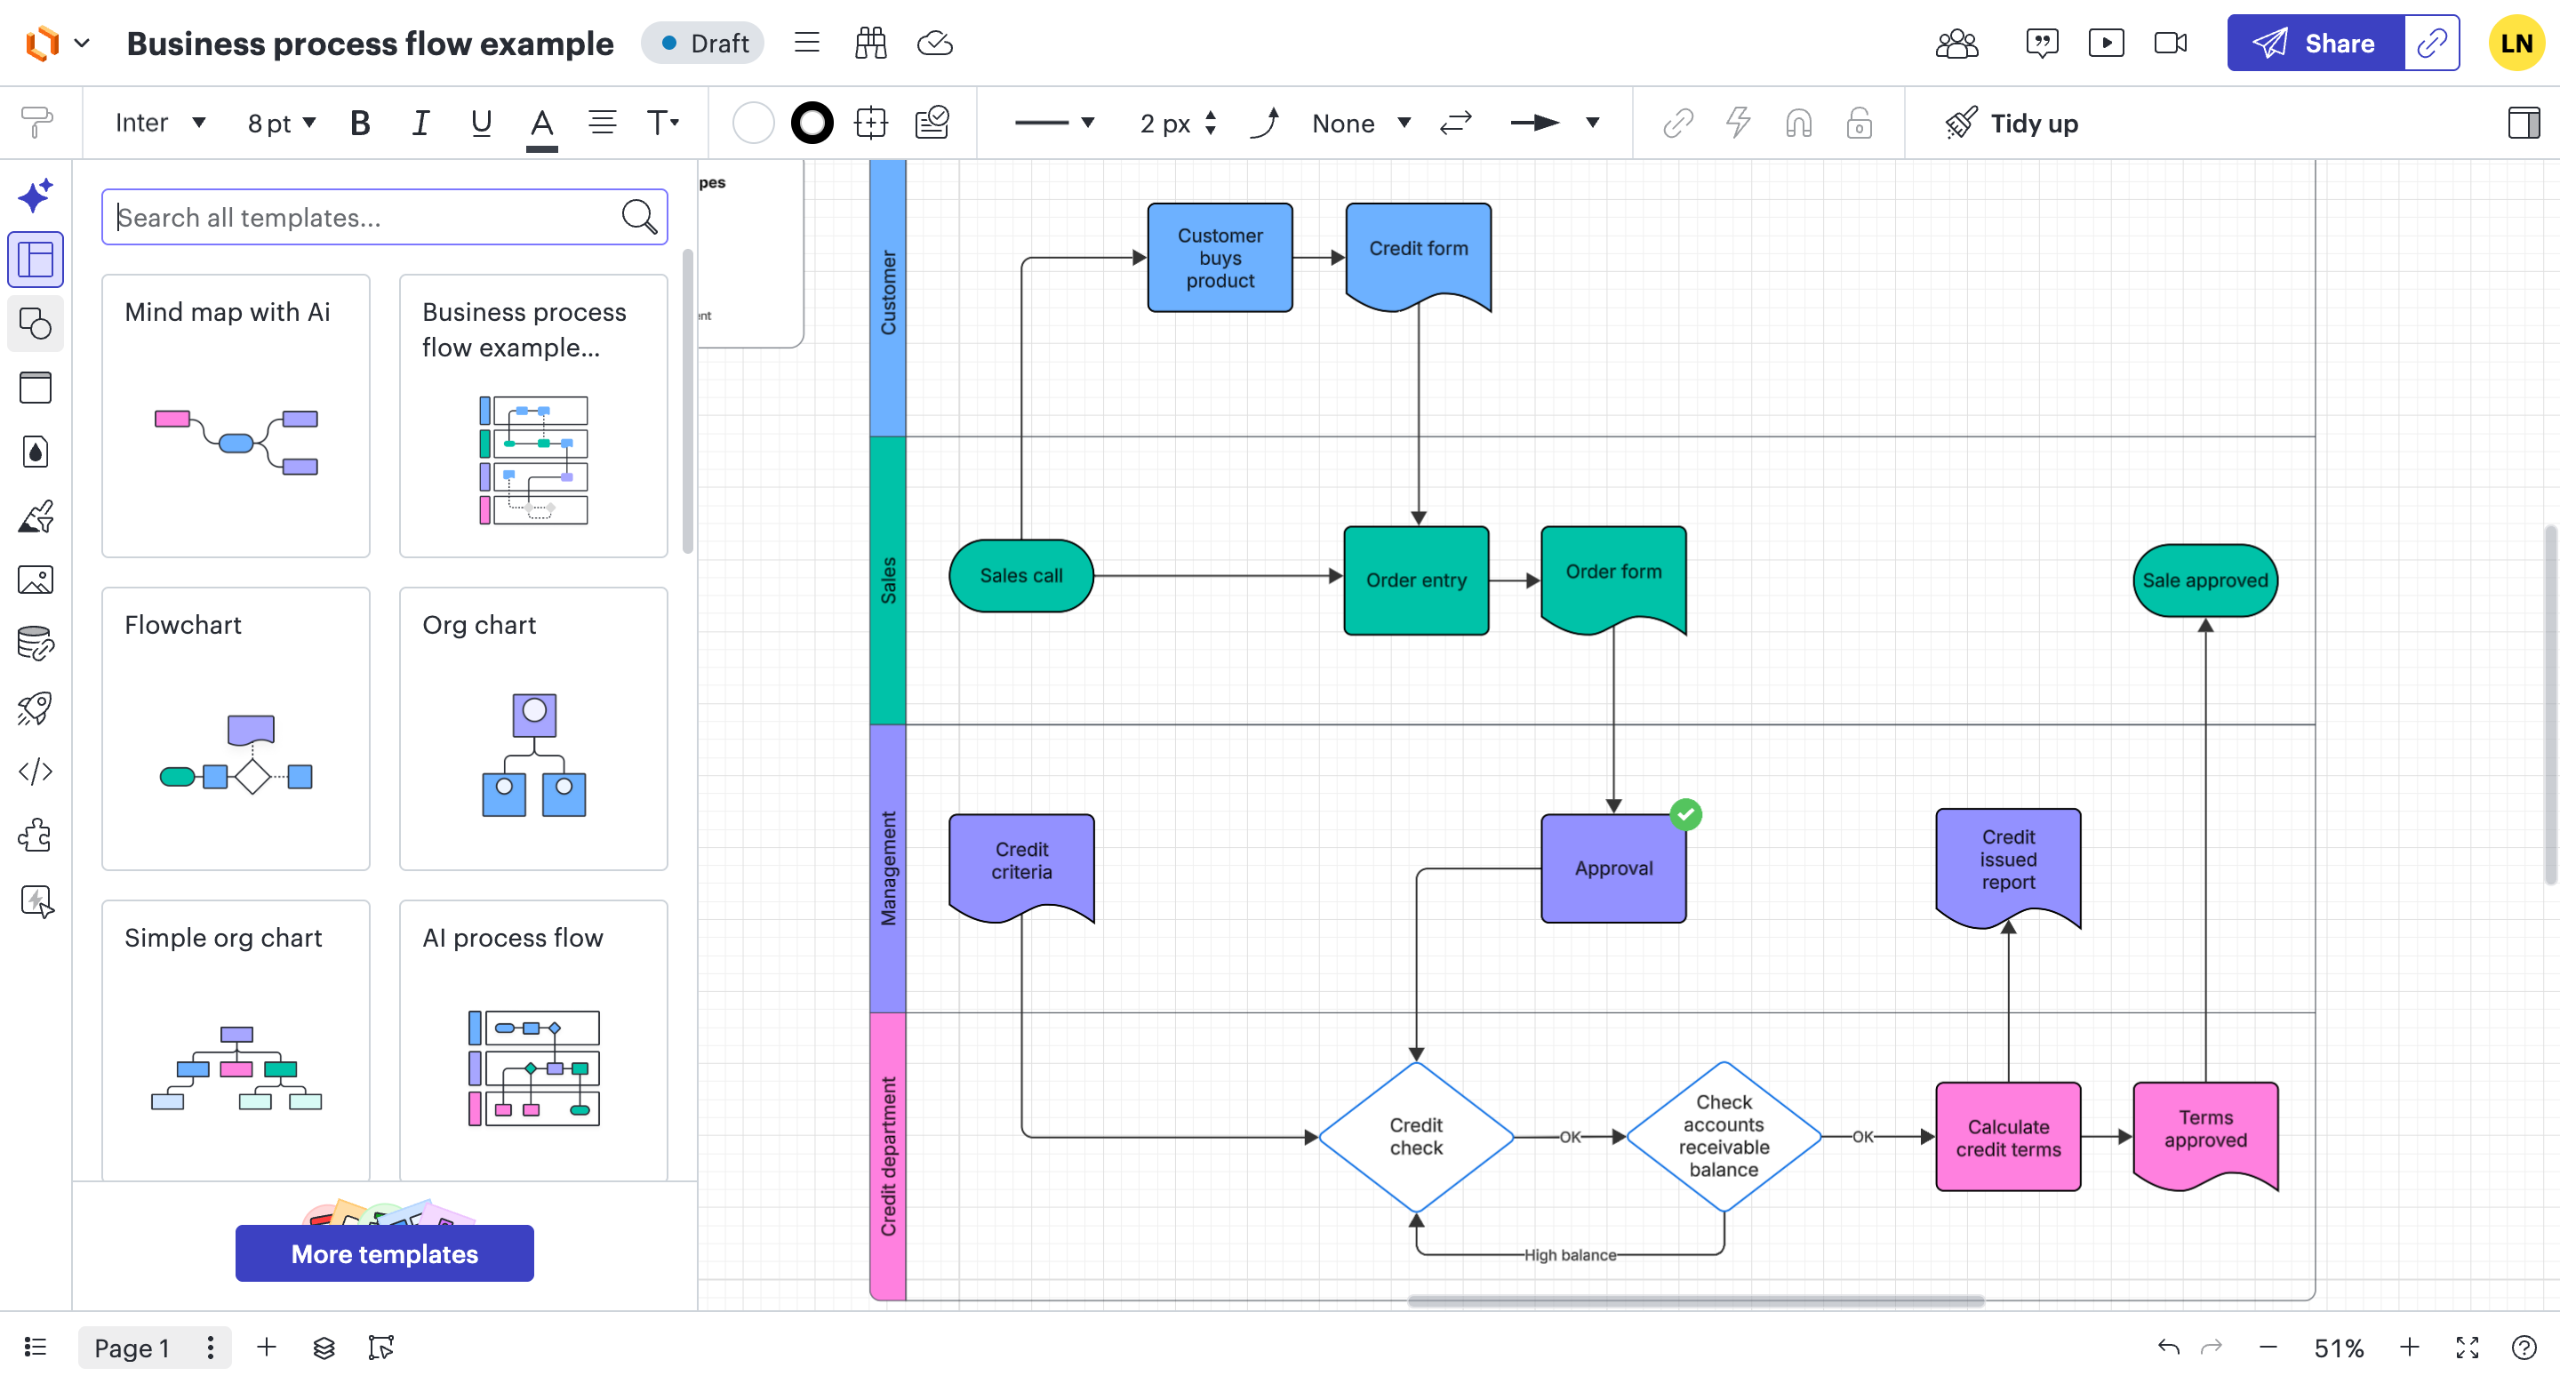Image resolution: width=2560 pixels, height=1383 pixels.
Task: Open the layers icon in bottom bar
Action: 323,1347
